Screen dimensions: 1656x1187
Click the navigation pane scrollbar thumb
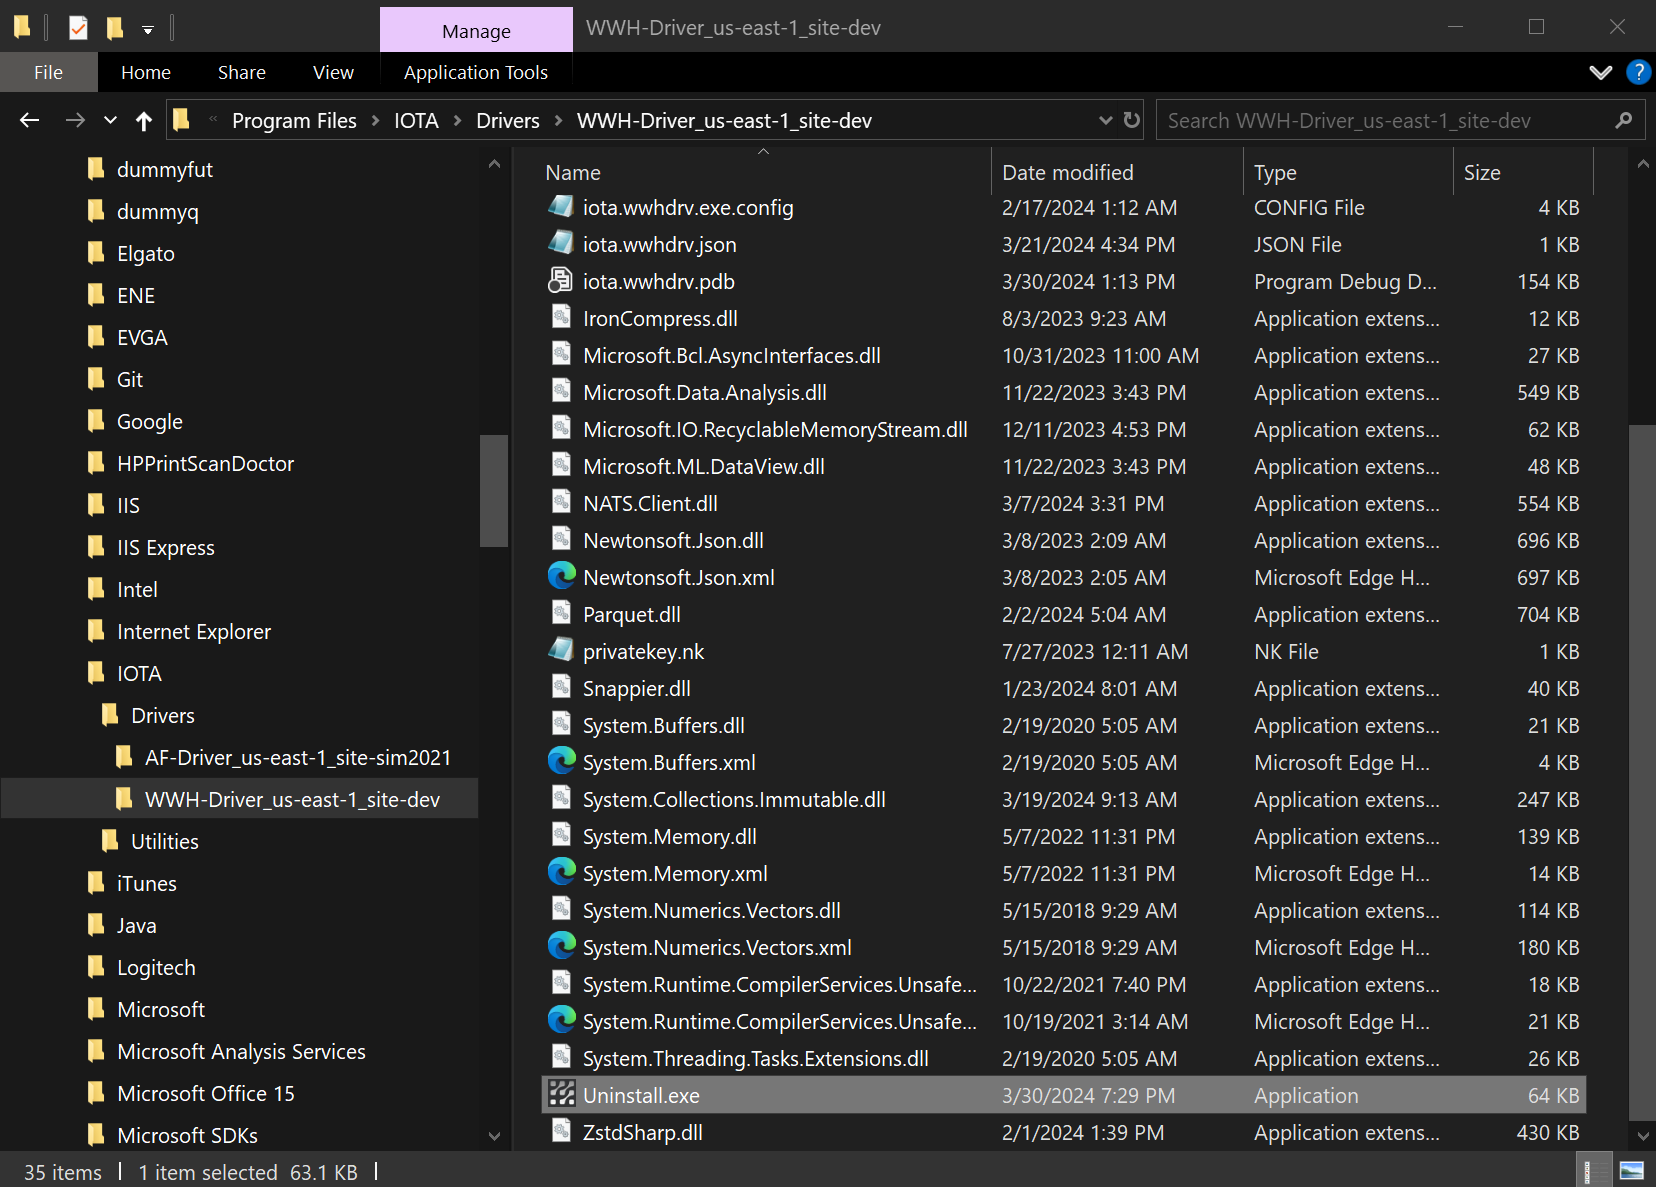point(494,490)
